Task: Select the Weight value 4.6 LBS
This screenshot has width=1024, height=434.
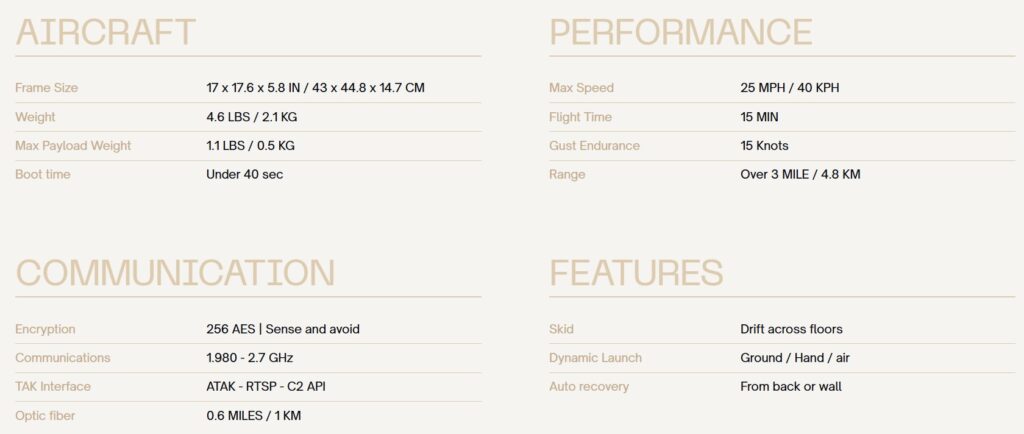Action: (251, 117)
